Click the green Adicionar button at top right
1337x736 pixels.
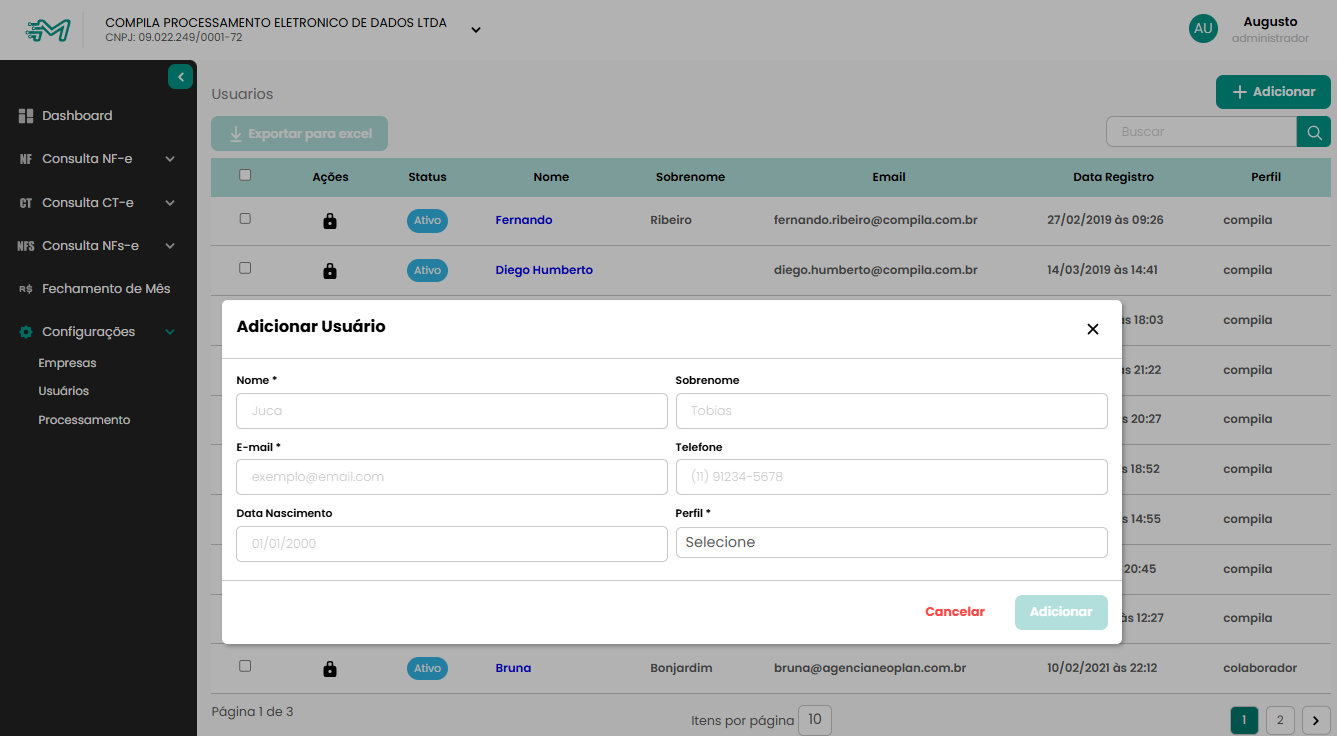[x=1273, y=92]
